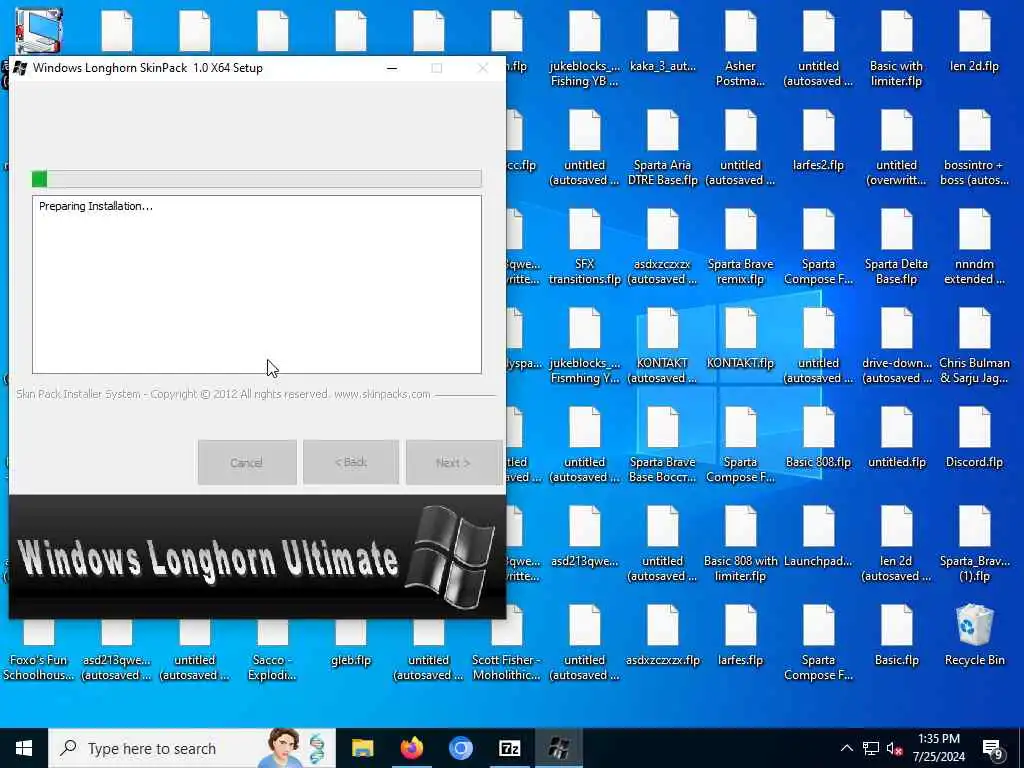Image resolution: width=1024 pixels, height=768 pixels.
Task: Select the untitled.flp desktop file
Action: click(x=897, y=438)
